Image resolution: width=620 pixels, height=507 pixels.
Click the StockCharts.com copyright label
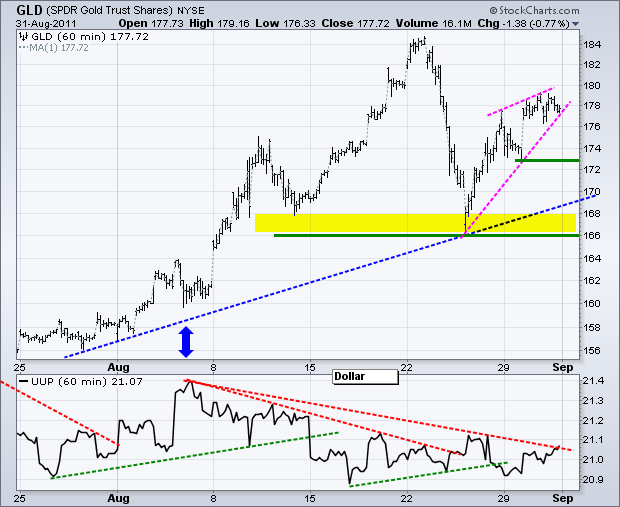(x=534, y=10)
